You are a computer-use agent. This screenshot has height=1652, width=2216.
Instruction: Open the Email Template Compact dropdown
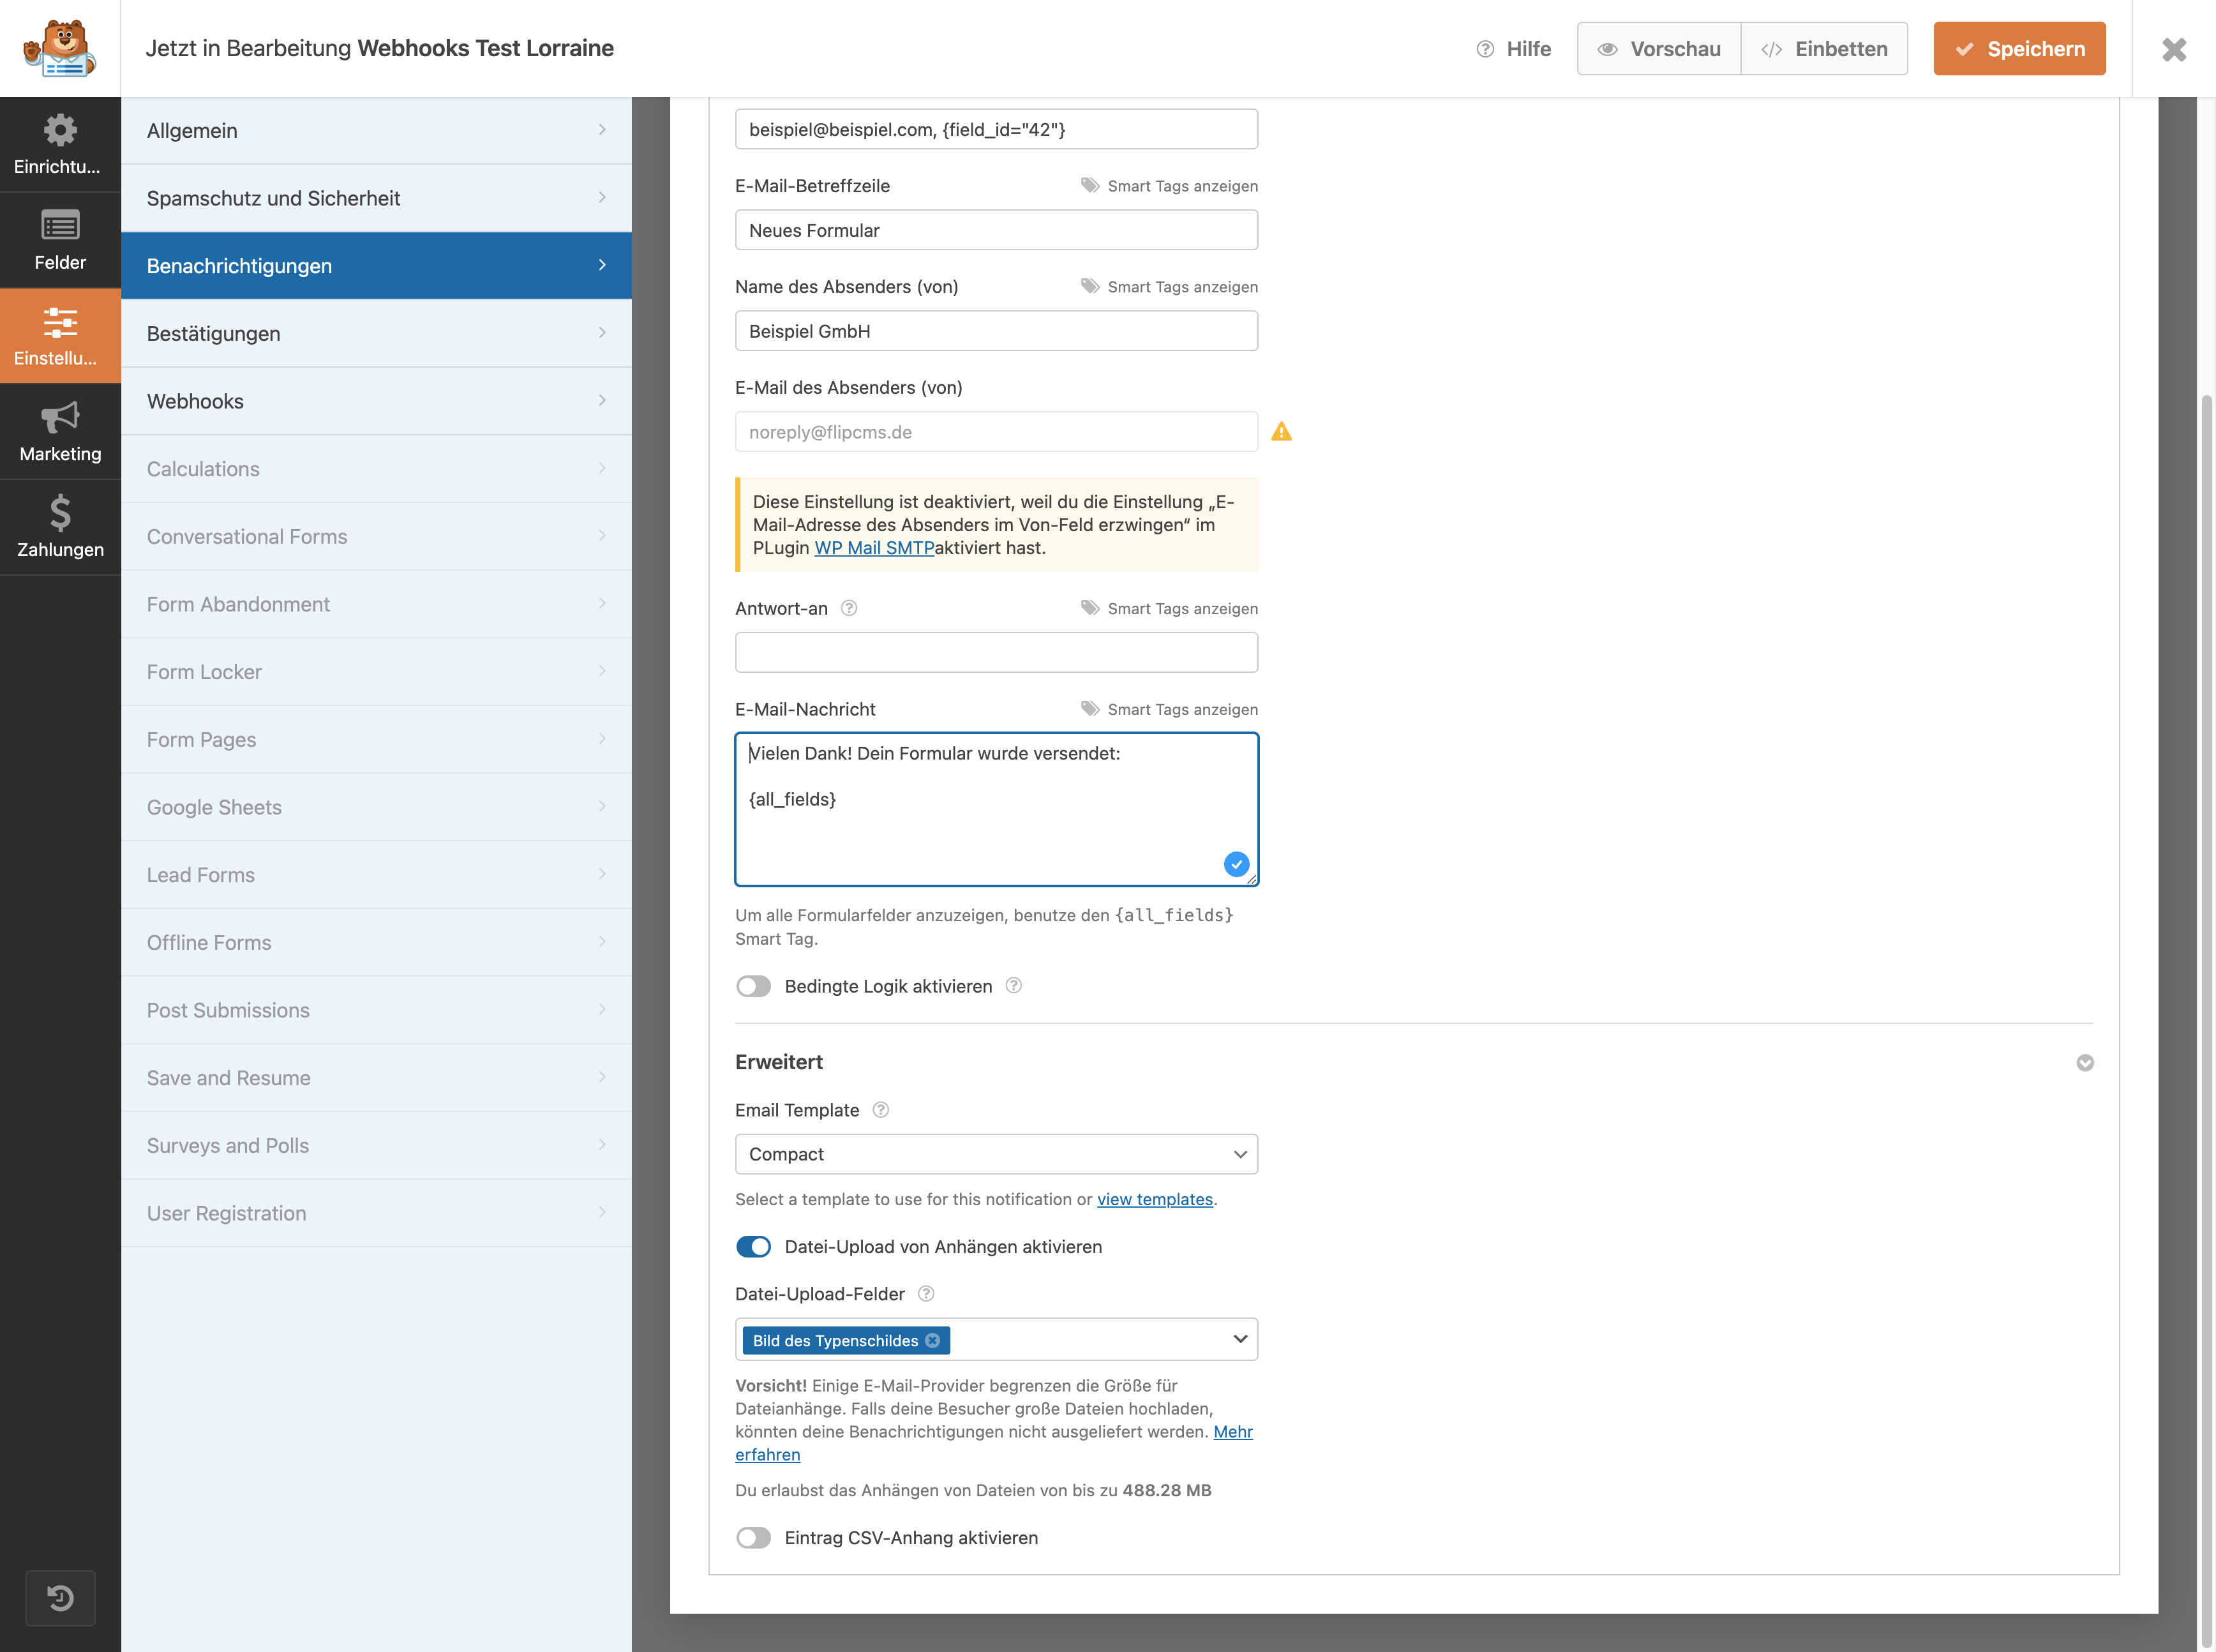point(996,1154)
